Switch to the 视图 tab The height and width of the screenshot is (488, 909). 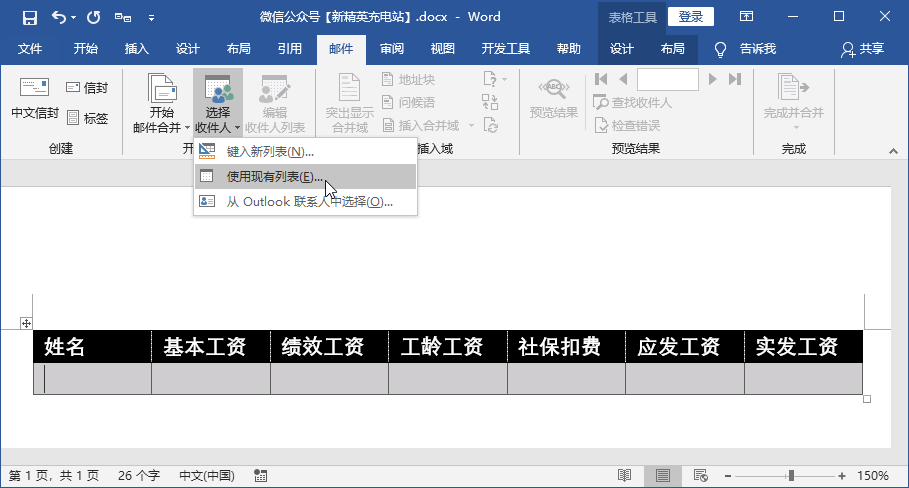tap(442, 49)
